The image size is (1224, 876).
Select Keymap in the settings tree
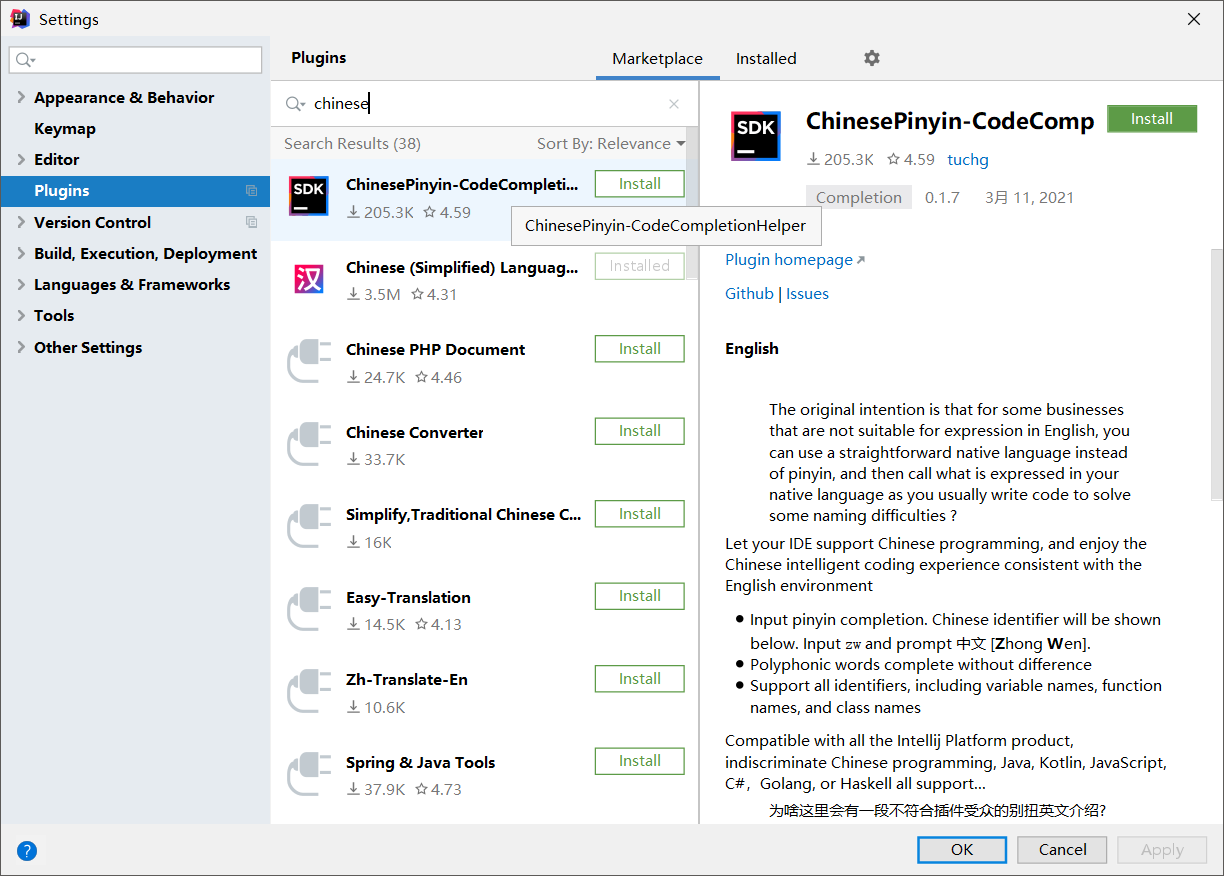click(x=65, y=128)
